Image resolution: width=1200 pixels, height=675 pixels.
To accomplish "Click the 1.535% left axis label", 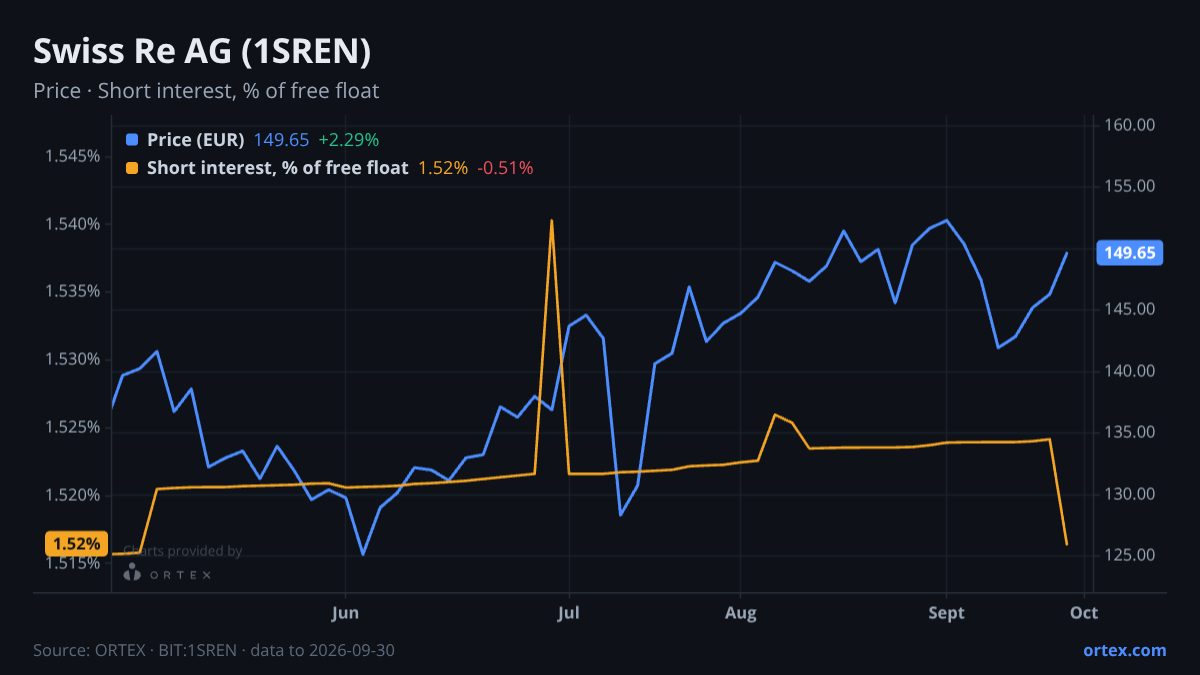I will click(x=73, y=291).
